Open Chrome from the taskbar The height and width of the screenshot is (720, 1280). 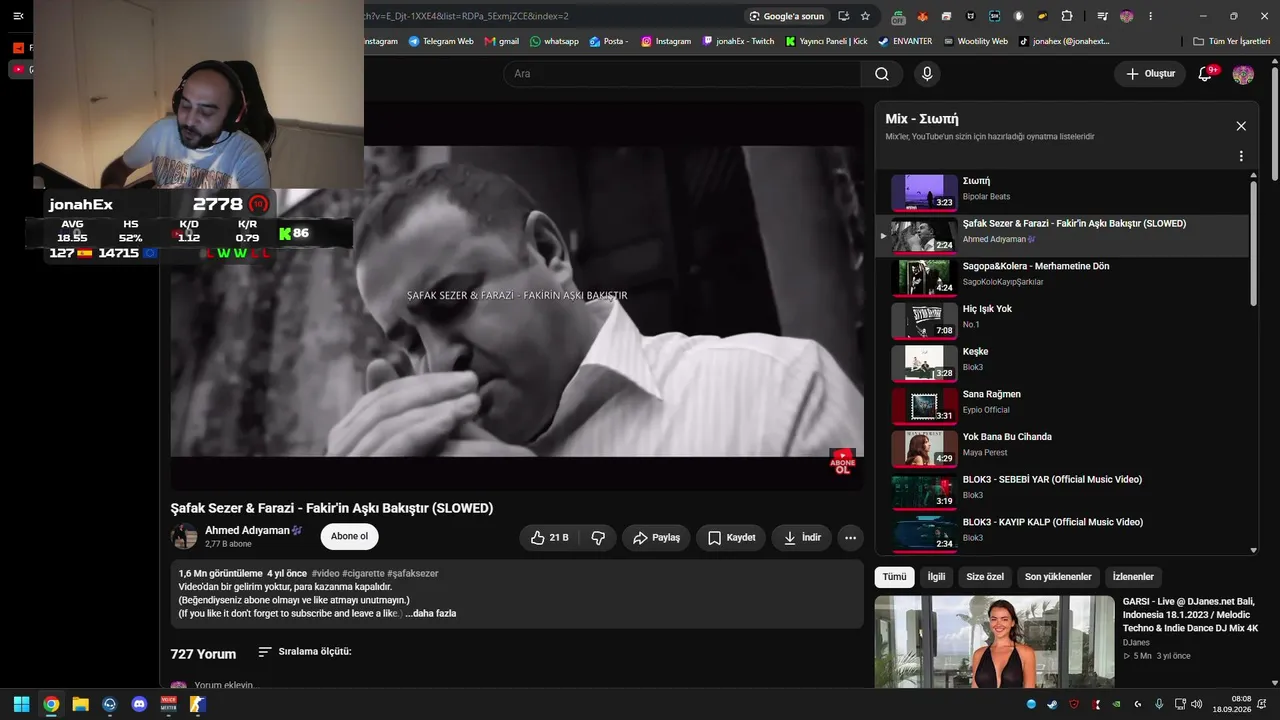51,704
